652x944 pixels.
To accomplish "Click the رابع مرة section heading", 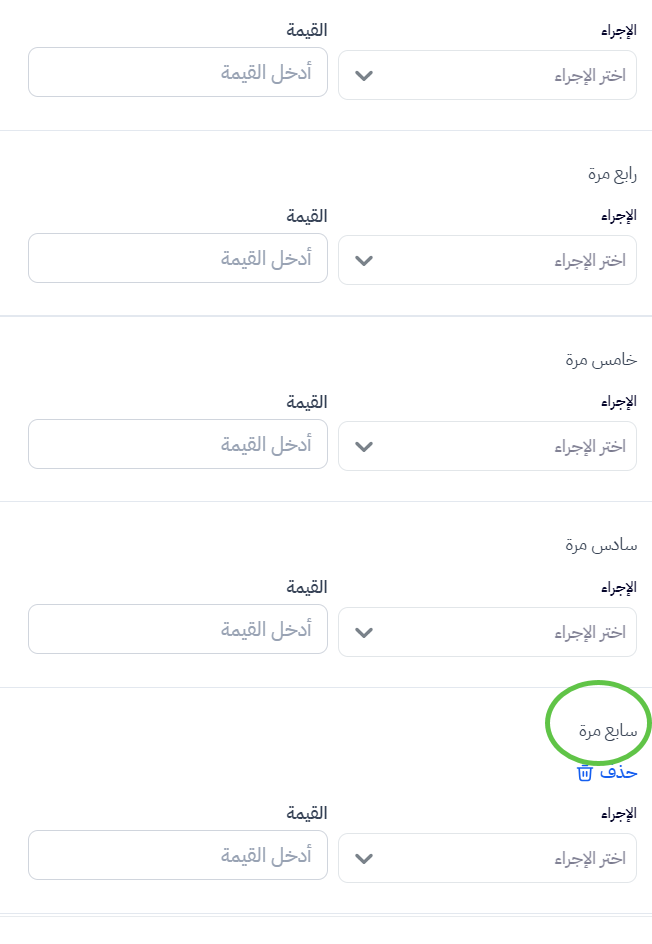I will 612,175.
